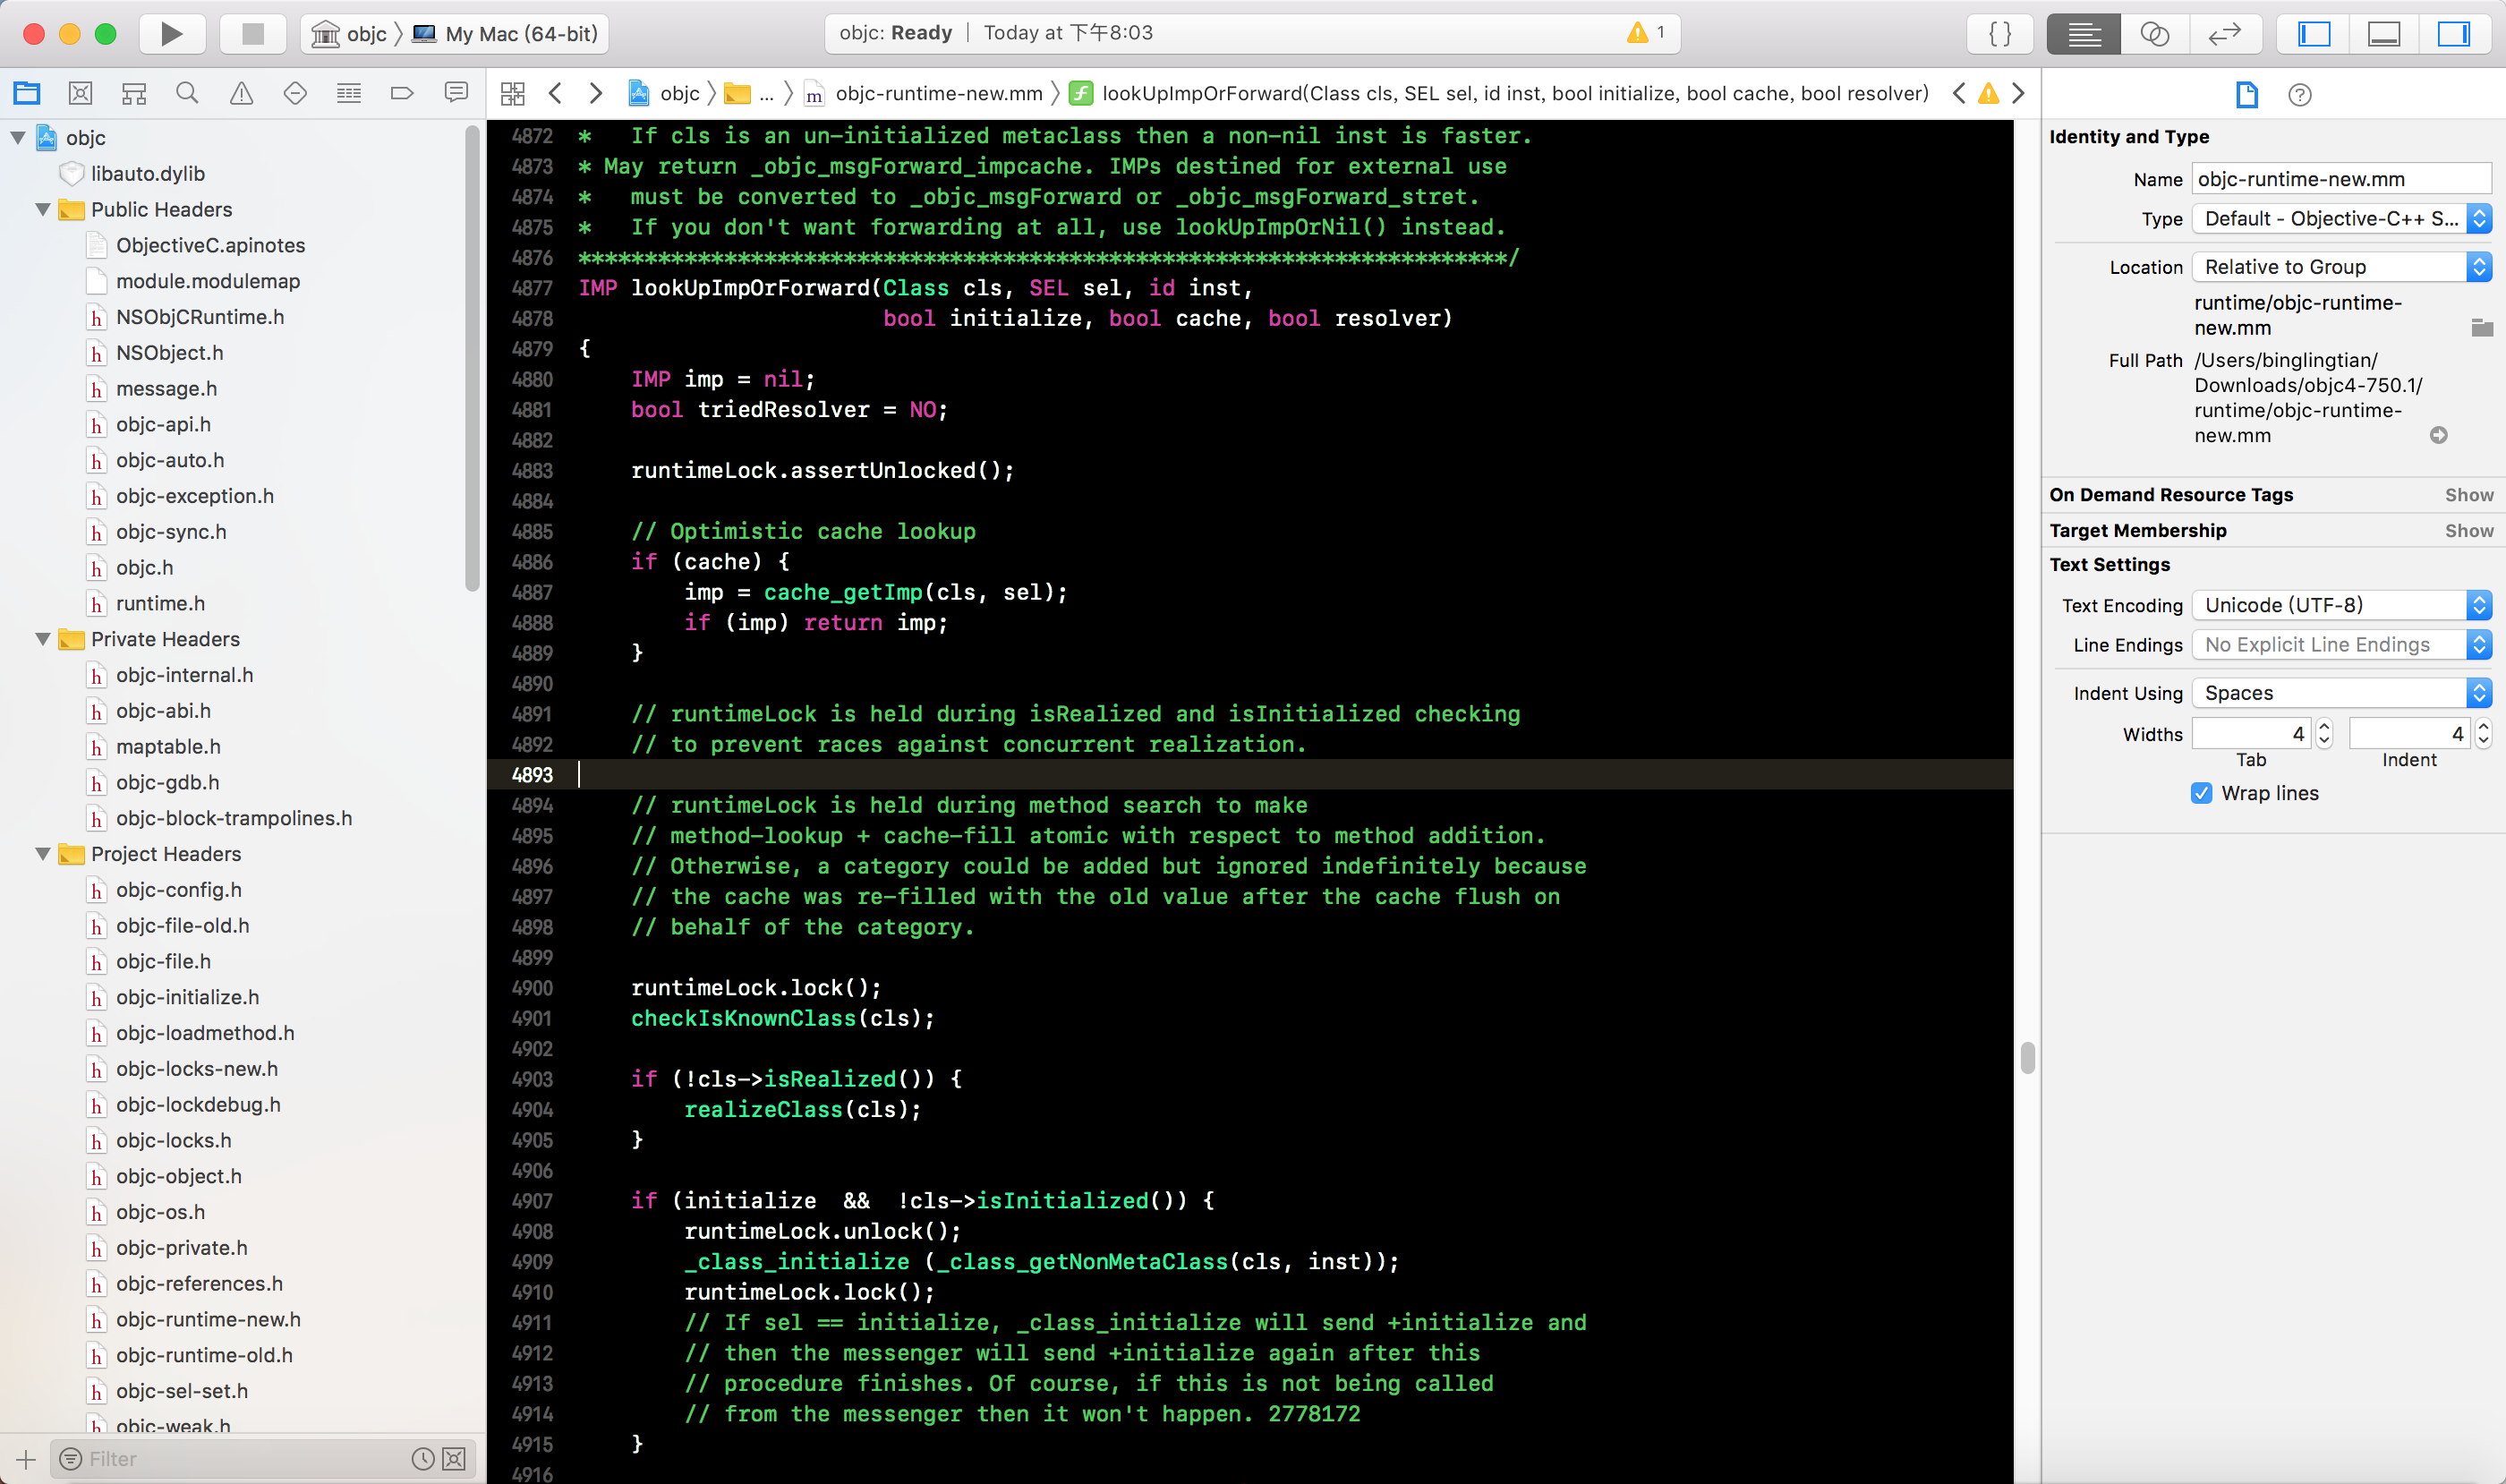Open the source control navigator icon

pyautogui.click(x=80, y=94)
